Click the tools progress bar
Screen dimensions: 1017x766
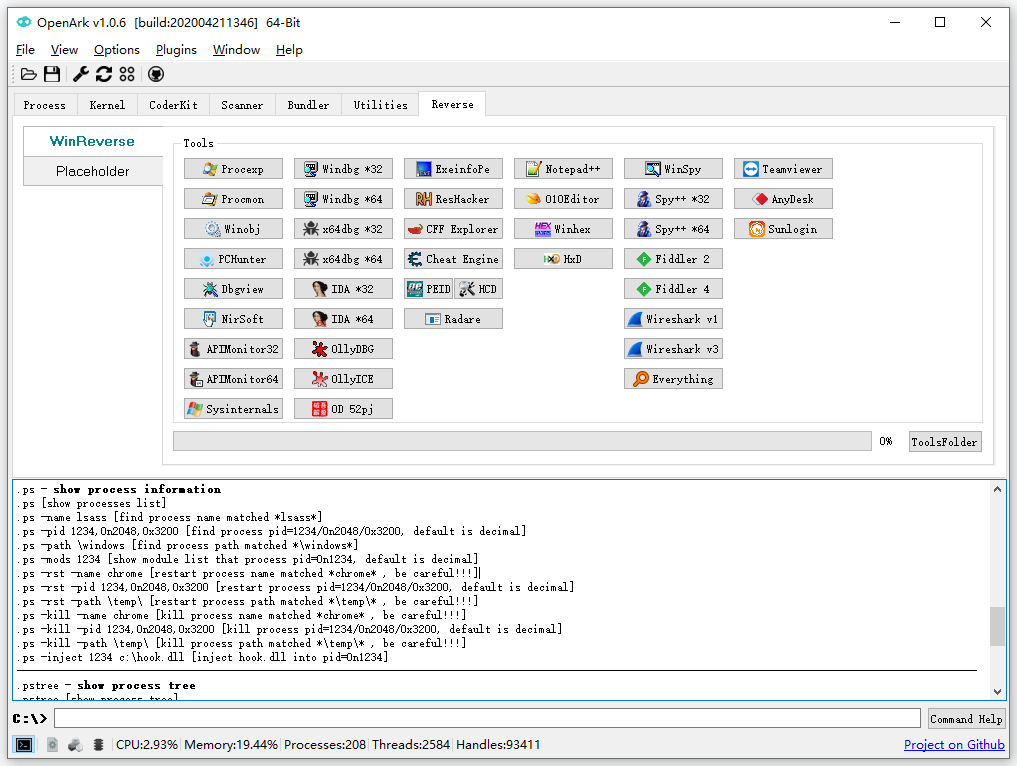[x=522, y=441]
